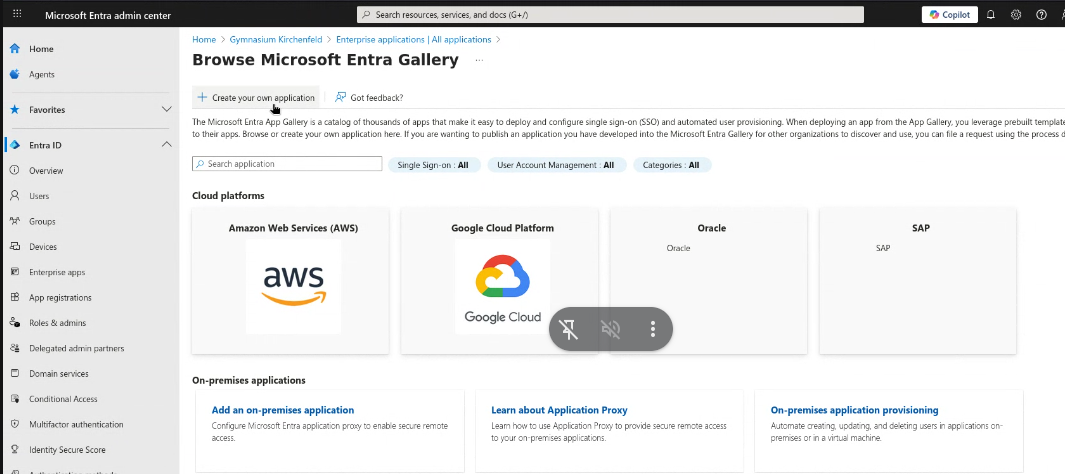Screen dimensions: 1065x474
Task: Click the Search application field
Action: 287,164
